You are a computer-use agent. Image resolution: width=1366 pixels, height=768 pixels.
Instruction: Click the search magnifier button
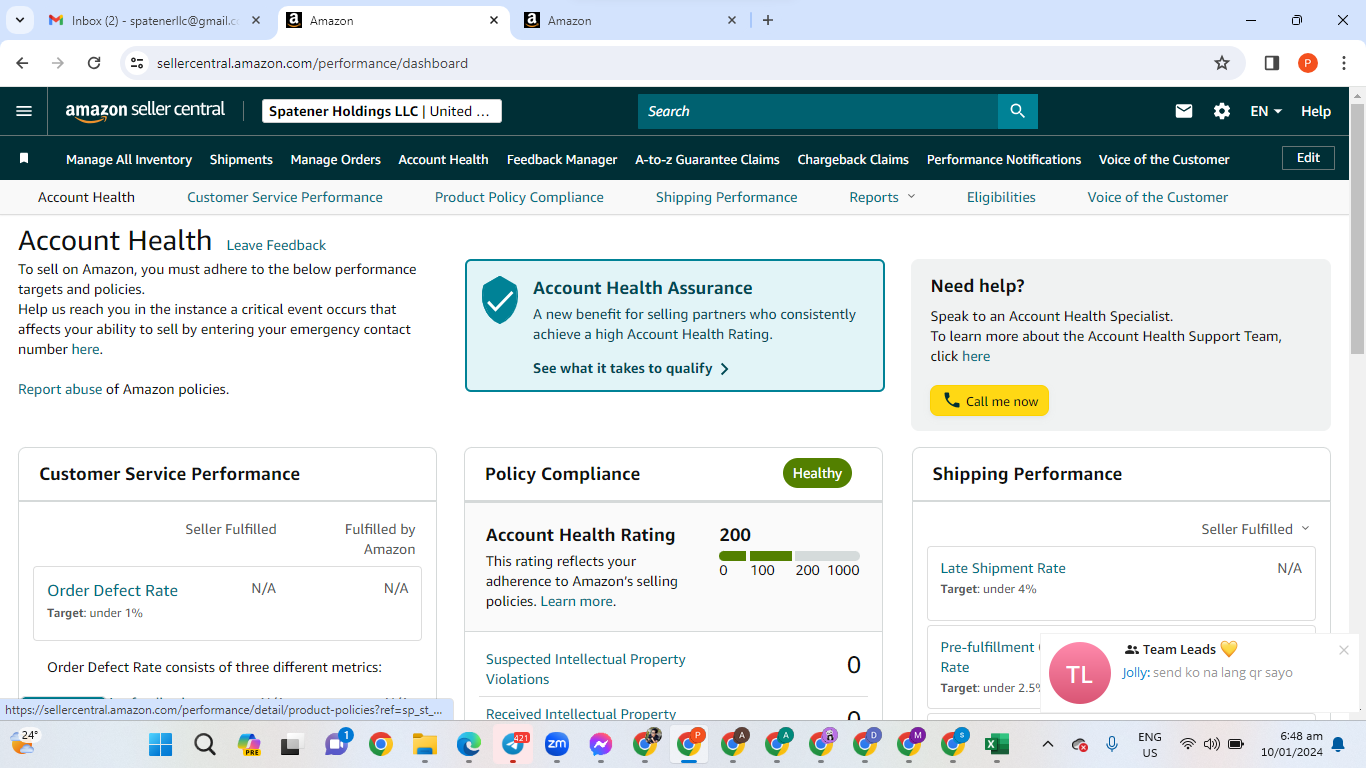coord(1017,111)
